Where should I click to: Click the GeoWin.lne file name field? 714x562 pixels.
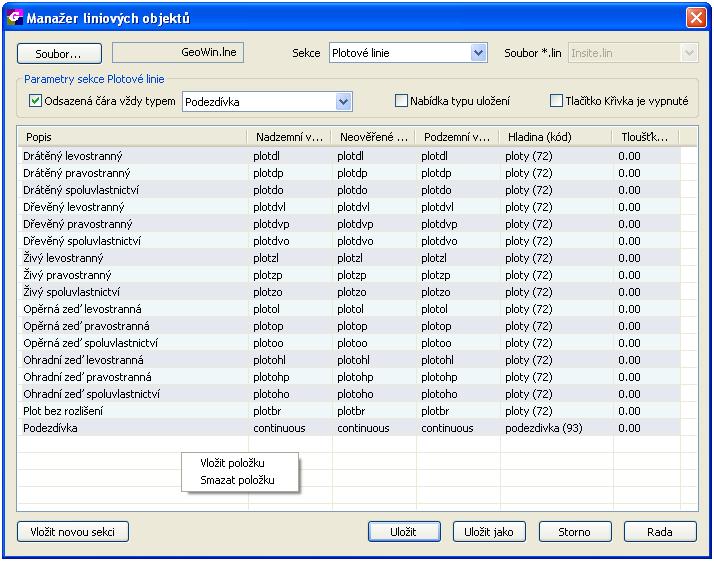tap(178, 52)
